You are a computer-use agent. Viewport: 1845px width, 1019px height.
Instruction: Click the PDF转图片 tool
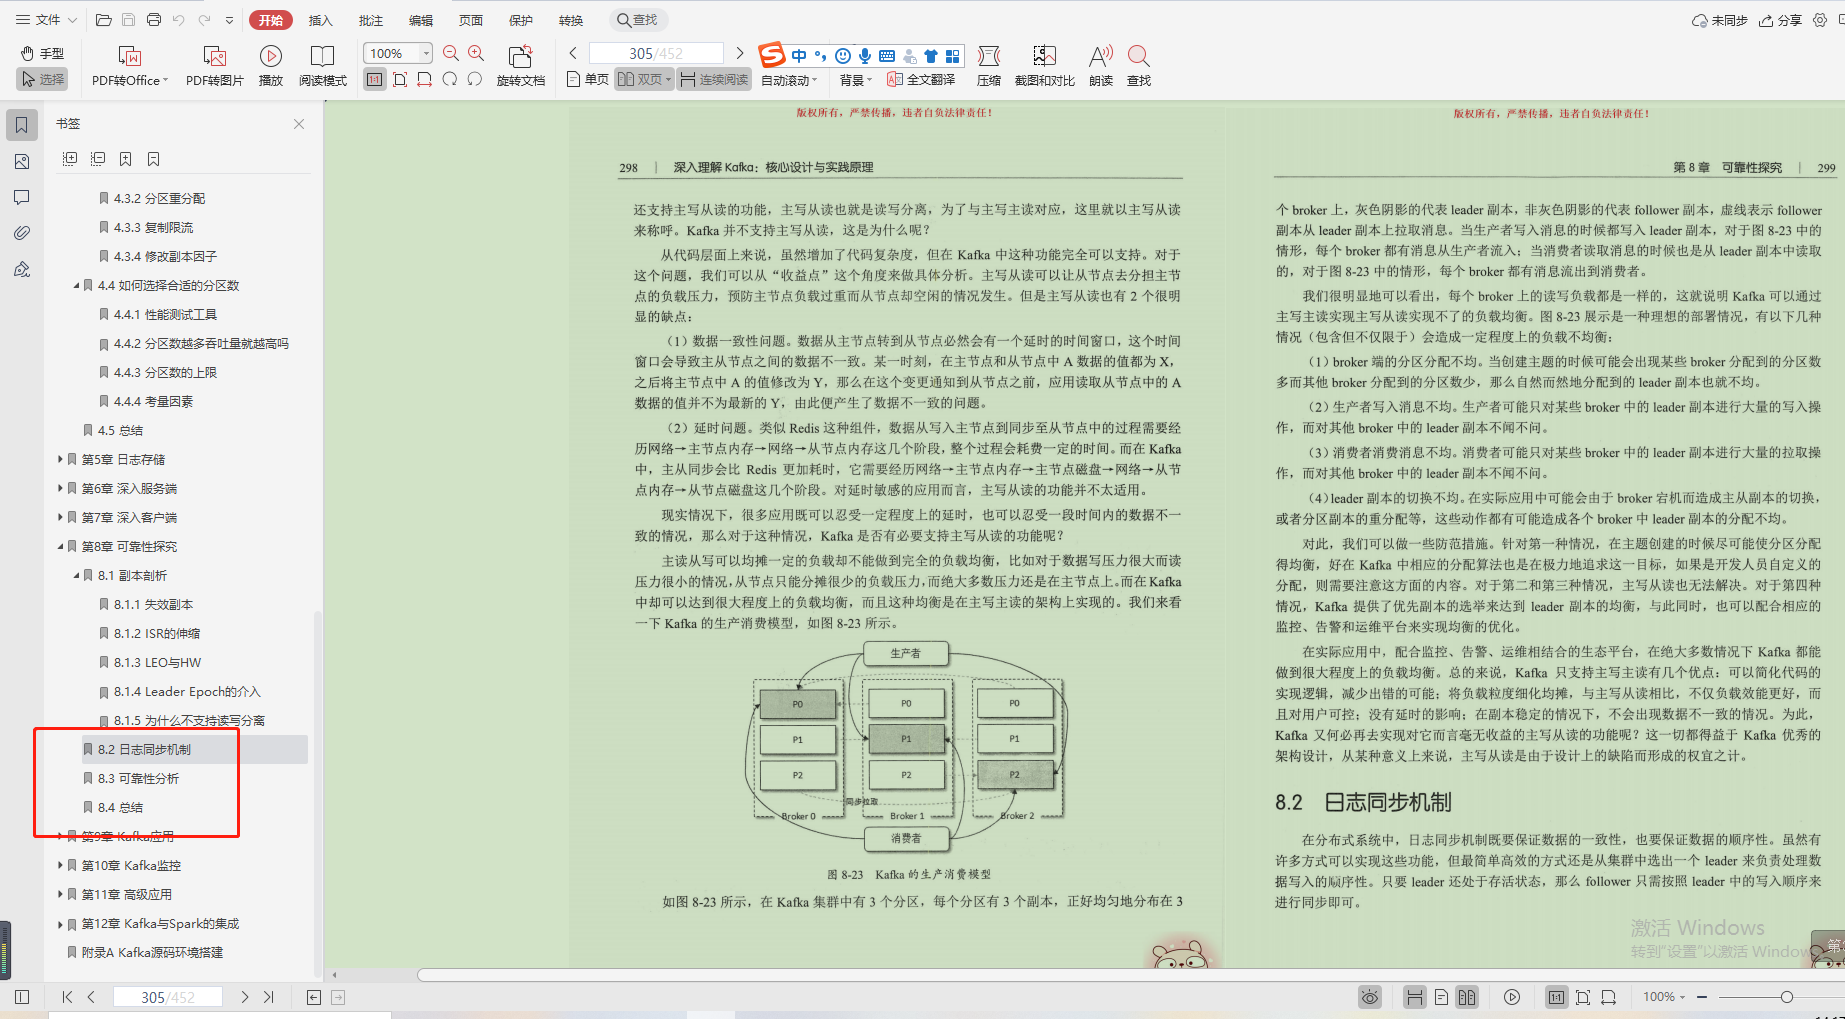(215, 66)
